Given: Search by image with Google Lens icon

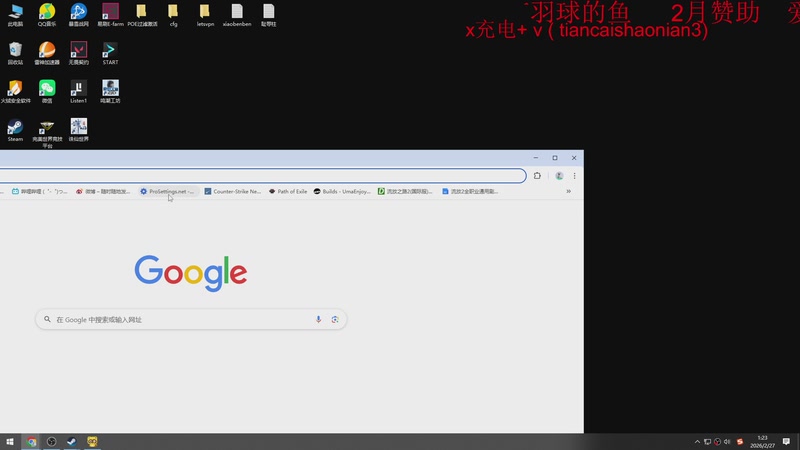Looking at the screenshot, I should (x=335, y=319).
